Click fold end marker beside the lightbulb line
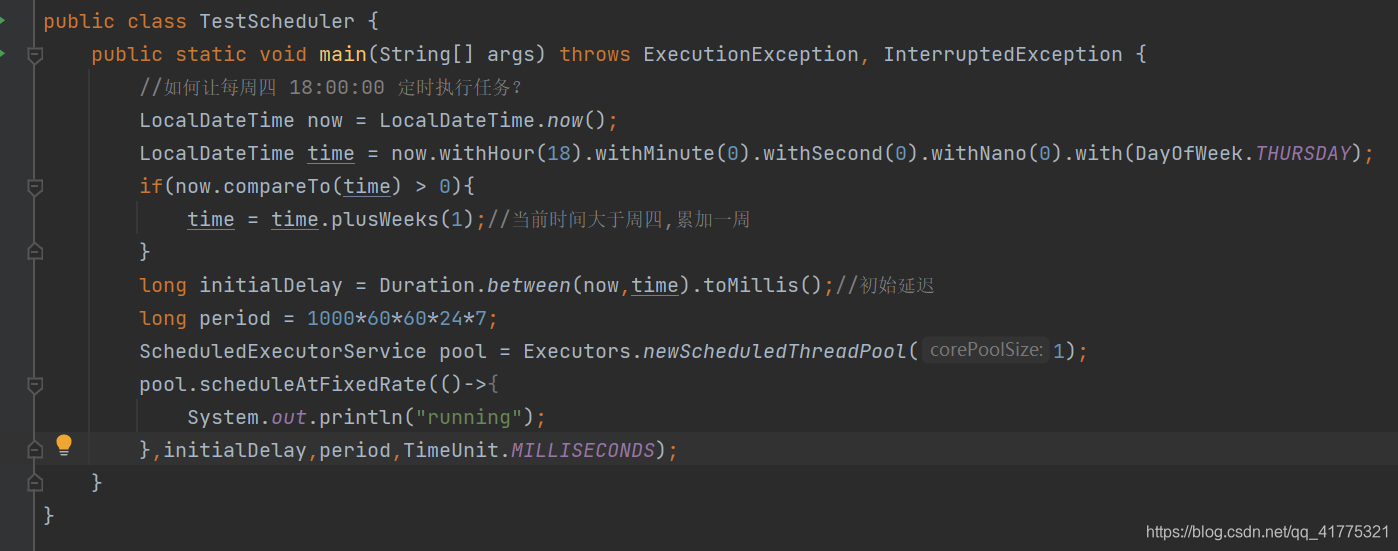1398x551 pixels. point(35,450)
